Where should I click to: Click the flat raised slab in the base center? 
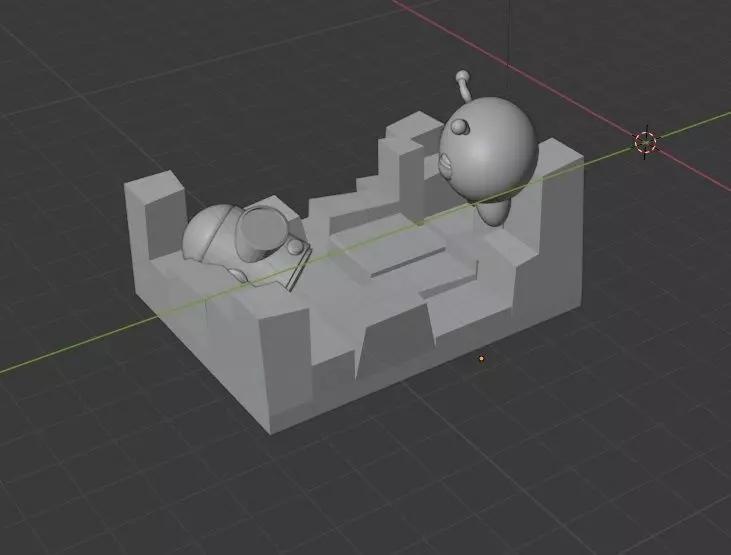click(x=389, y=247)
